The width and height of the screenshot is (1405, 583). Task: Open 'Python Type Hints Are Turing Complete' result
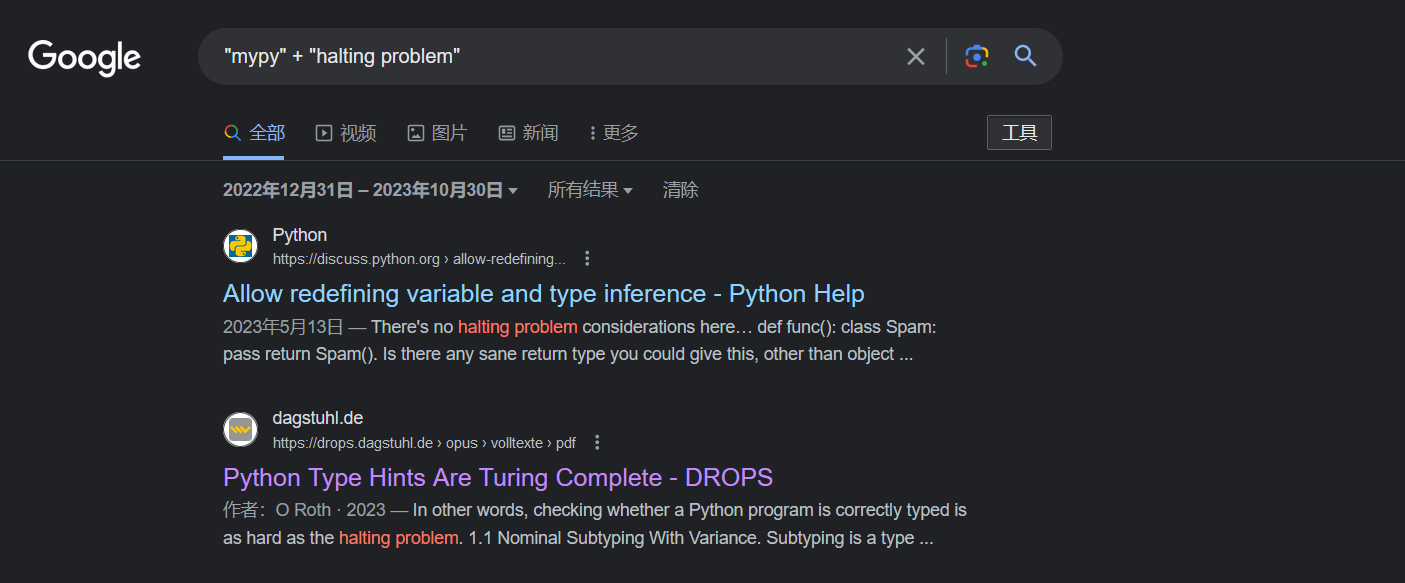click(498, 478)
